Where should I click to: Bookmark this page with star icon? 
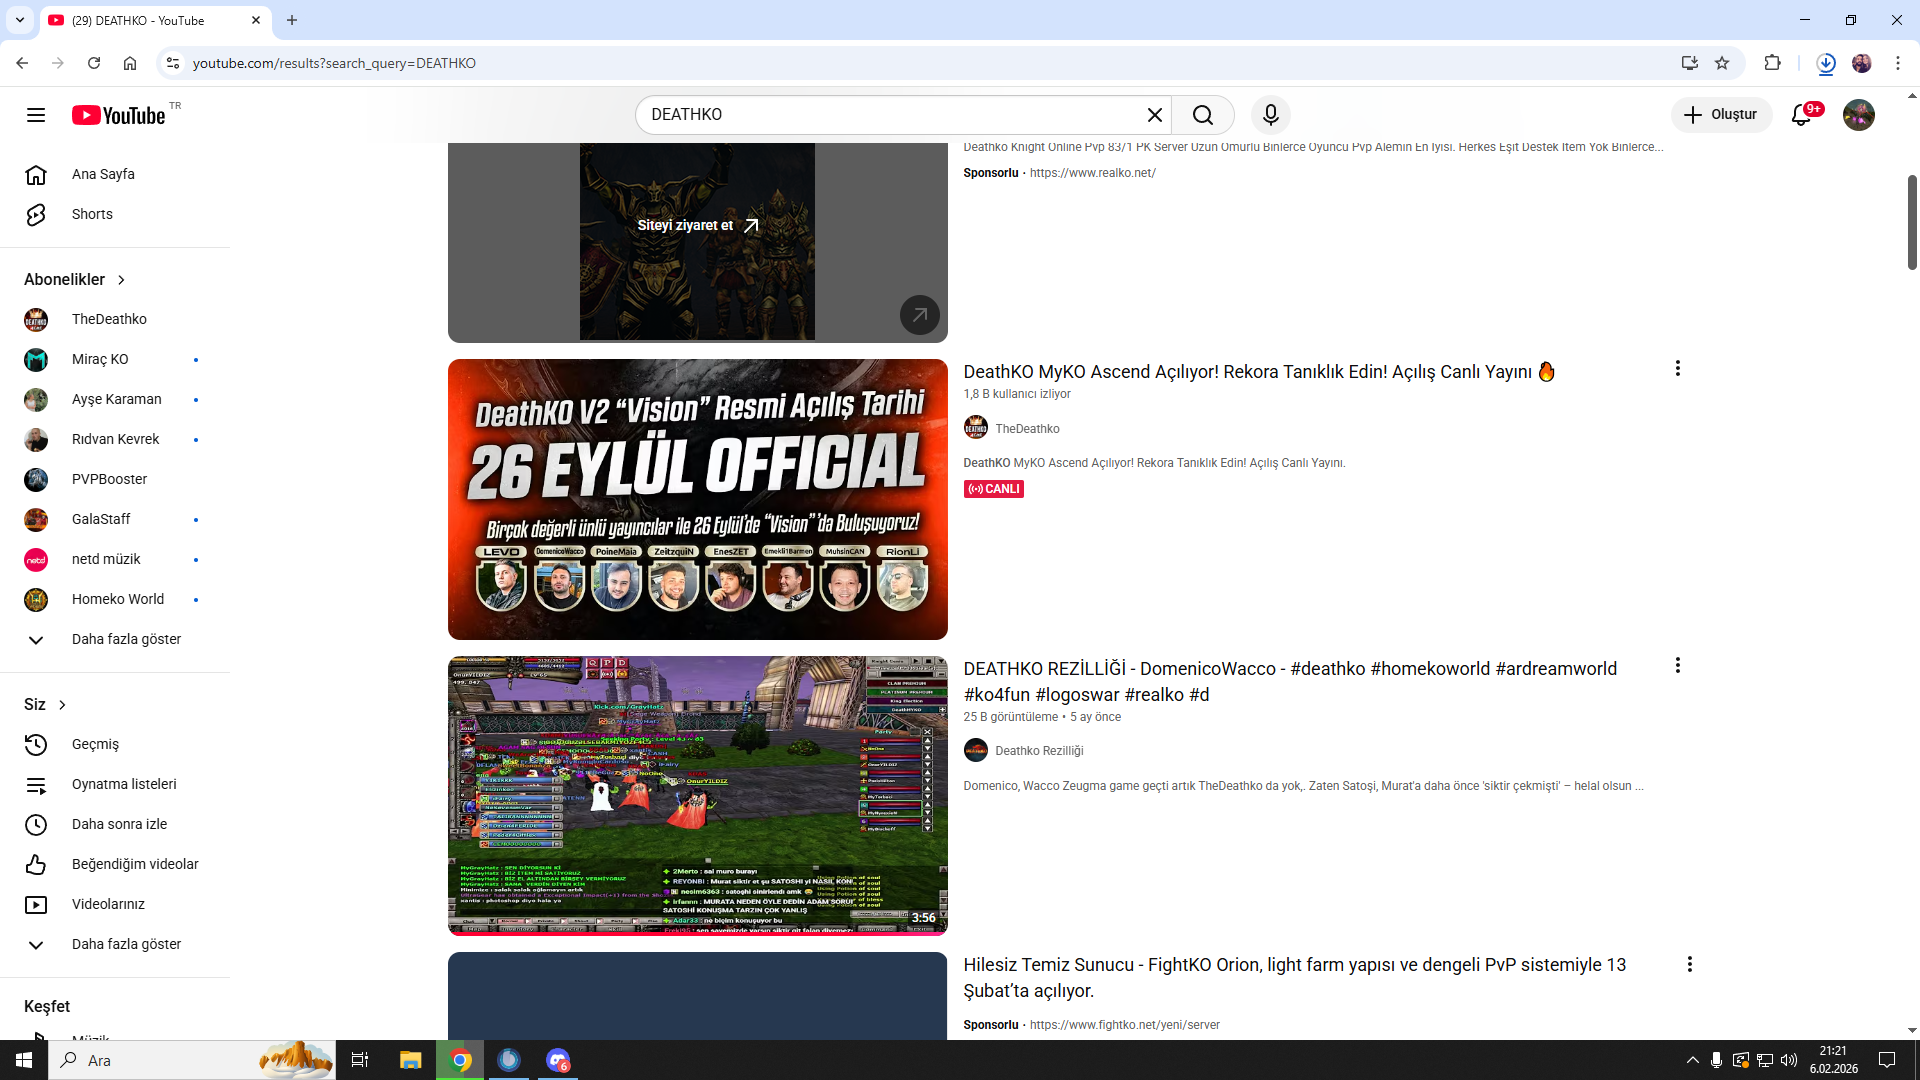(x=1722, y=63)
